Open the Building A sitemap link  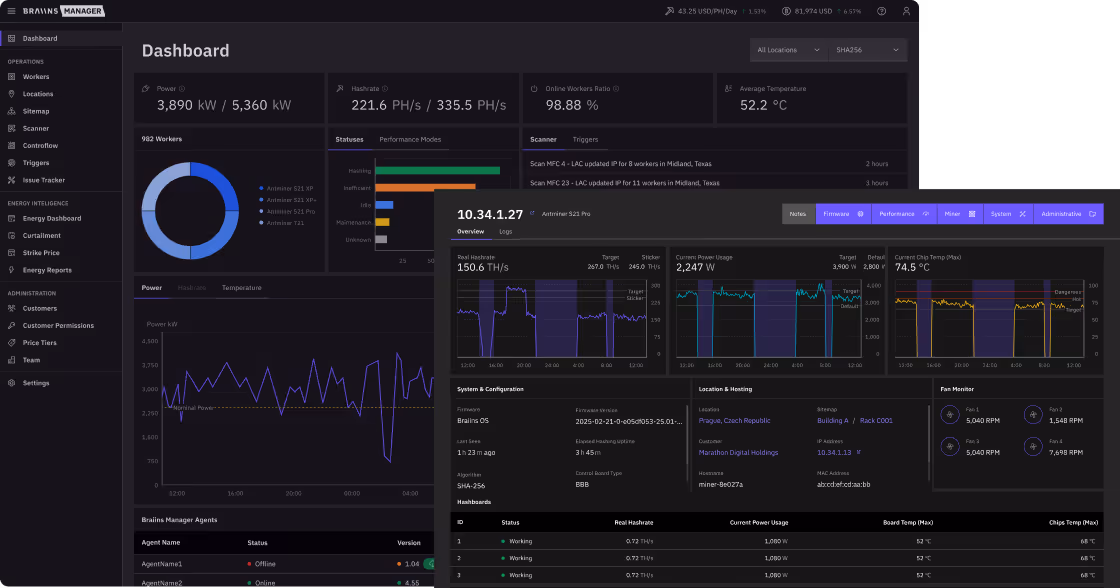(x=832, y=421)
